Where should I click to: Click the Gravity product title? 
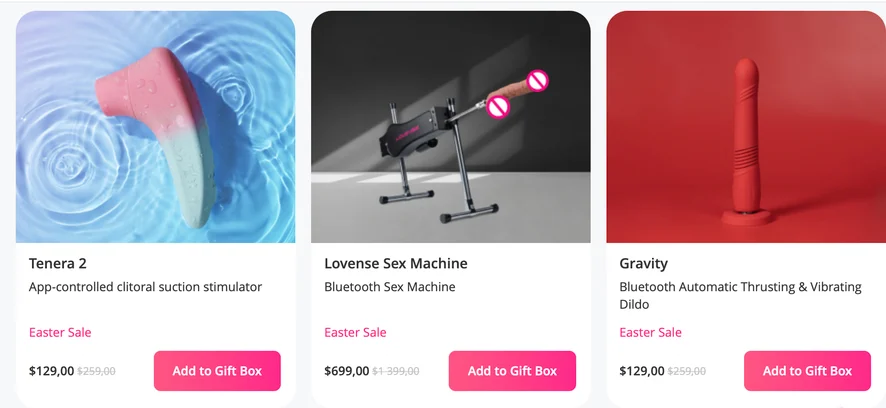[644, 264]
